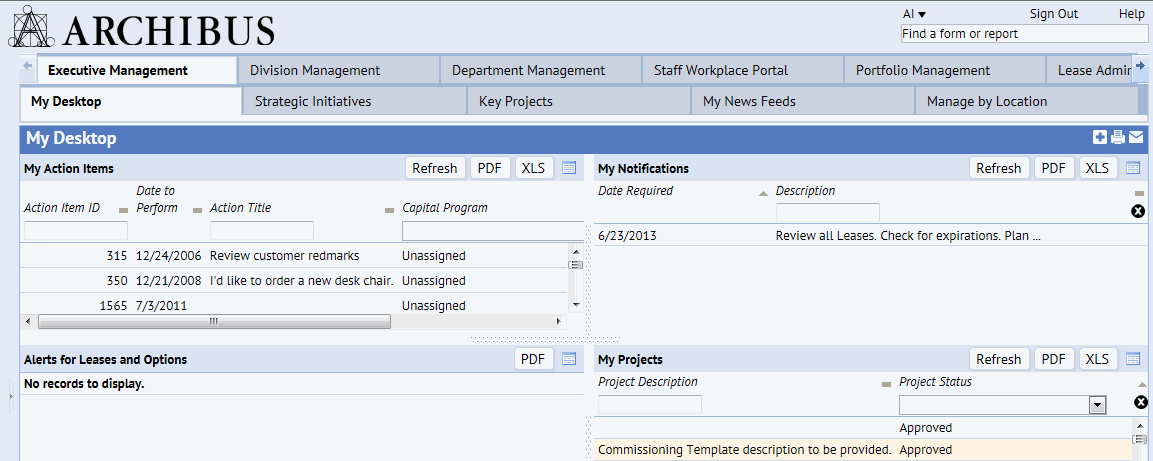The height and width of the screenshot is (461, 1153).
Task: Click horizontal scrollbar in My Action Items
Action: [214, 321]
